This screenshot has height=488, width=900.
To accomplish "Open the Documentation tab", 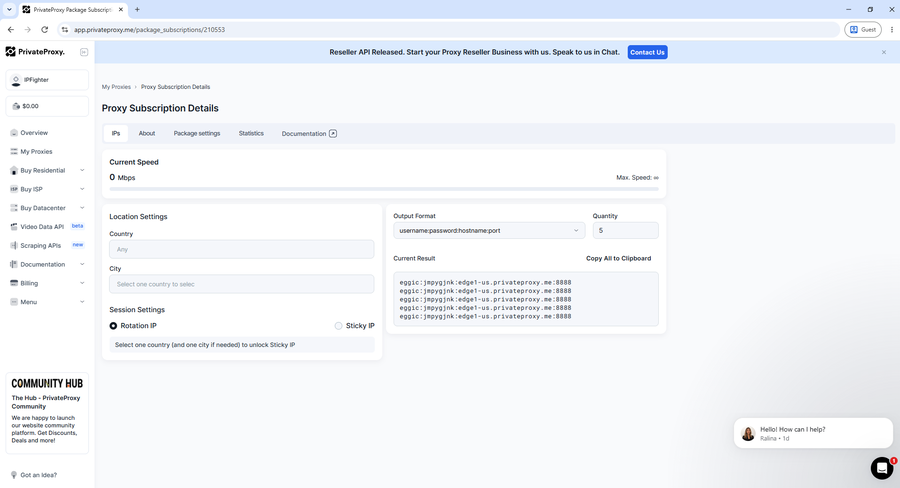I will coord(309,133).
